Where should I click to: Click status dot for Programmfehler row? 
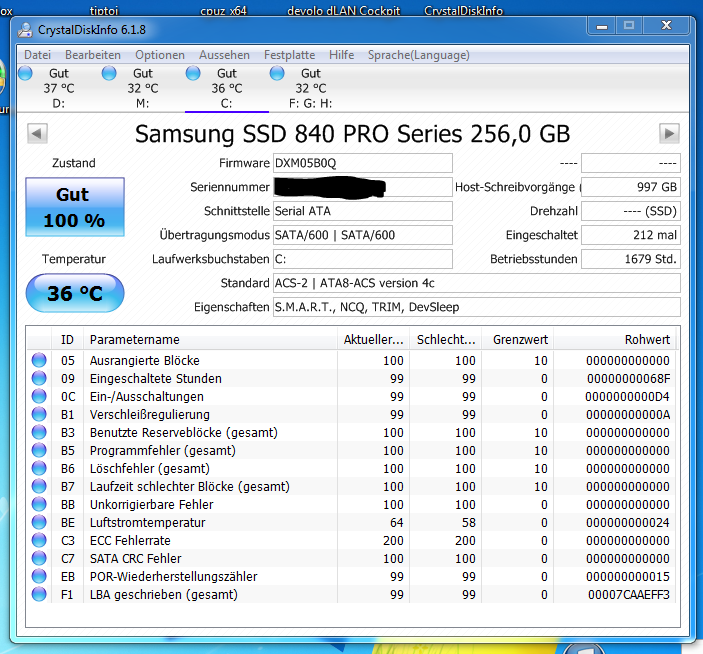(39, 450)
